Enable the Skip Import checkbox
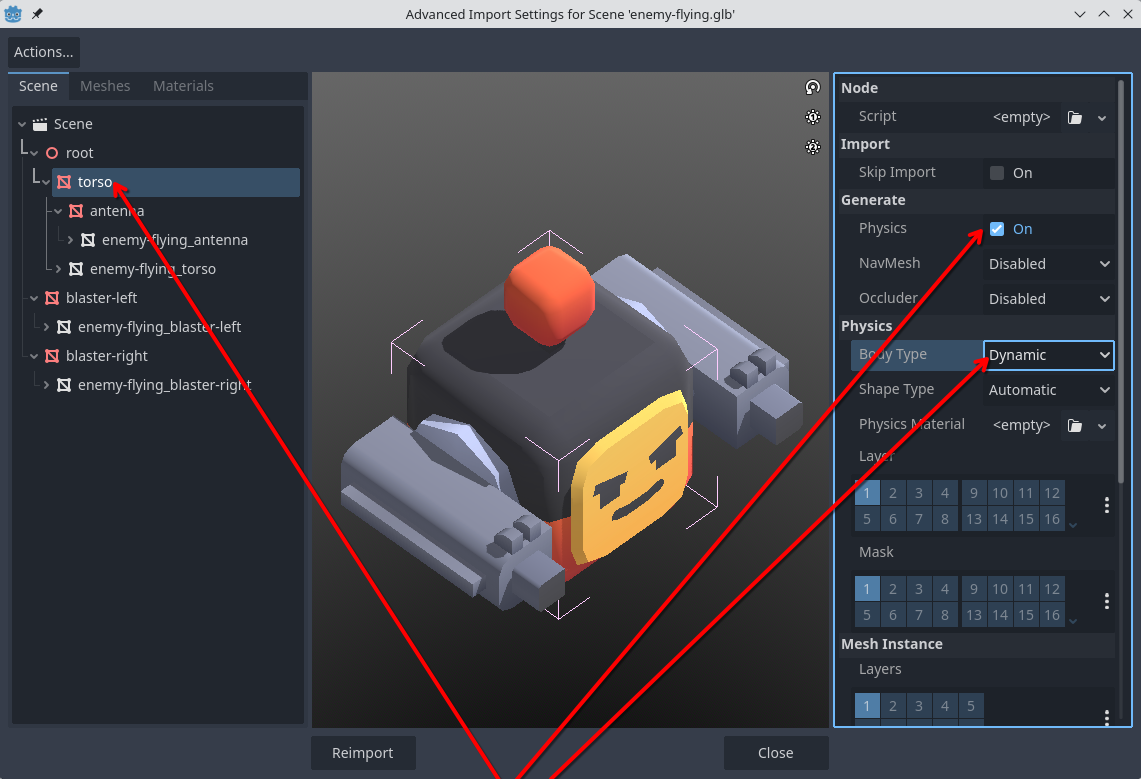The height and width of the screenshot is (779, 1141). click(x=997, y=173)
